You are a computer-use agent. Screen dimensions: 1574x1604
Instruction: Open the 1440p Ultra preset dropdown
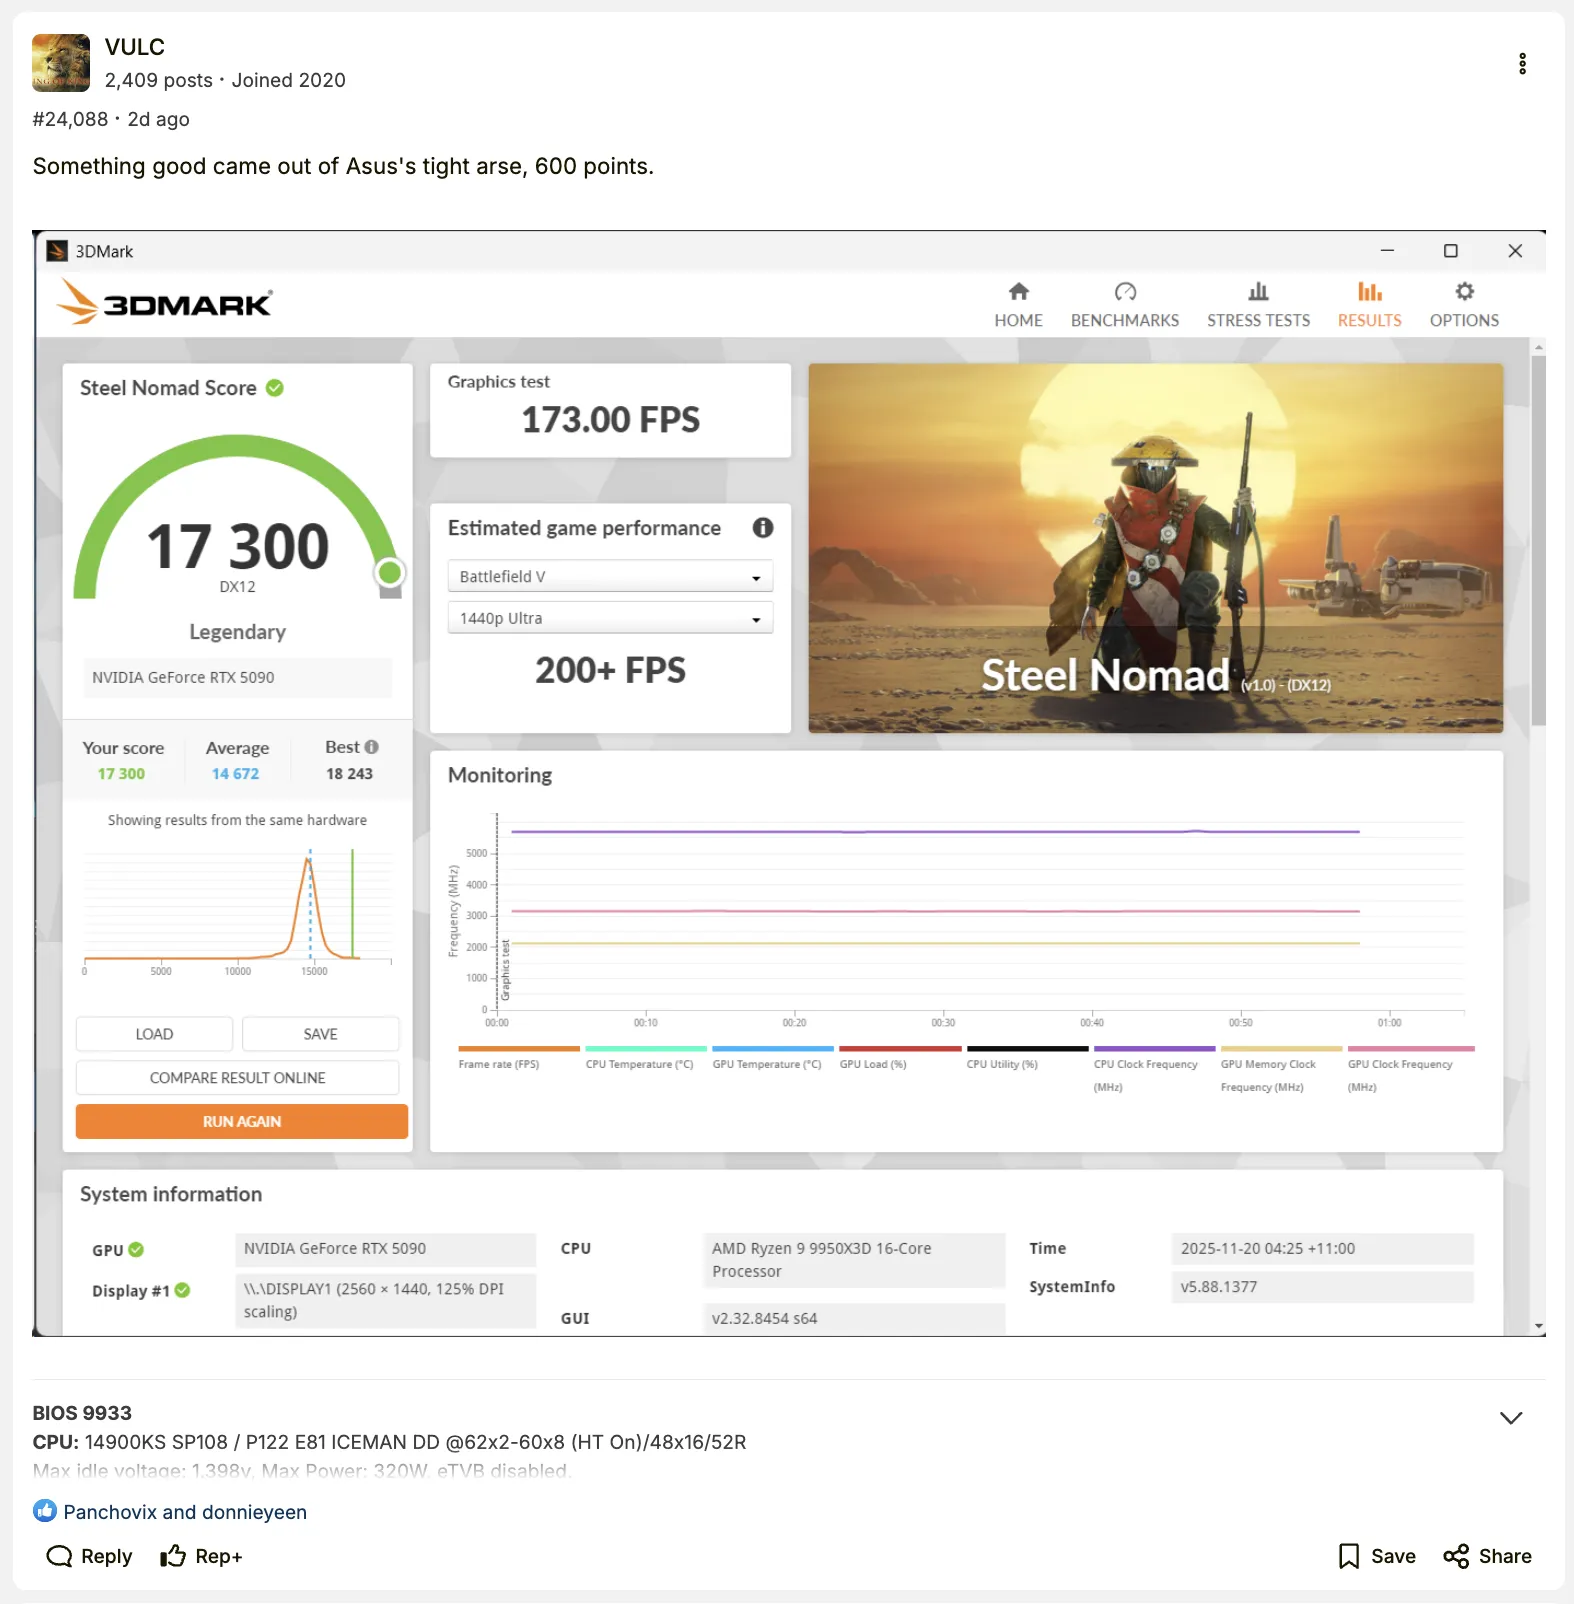tap(610, 618)
